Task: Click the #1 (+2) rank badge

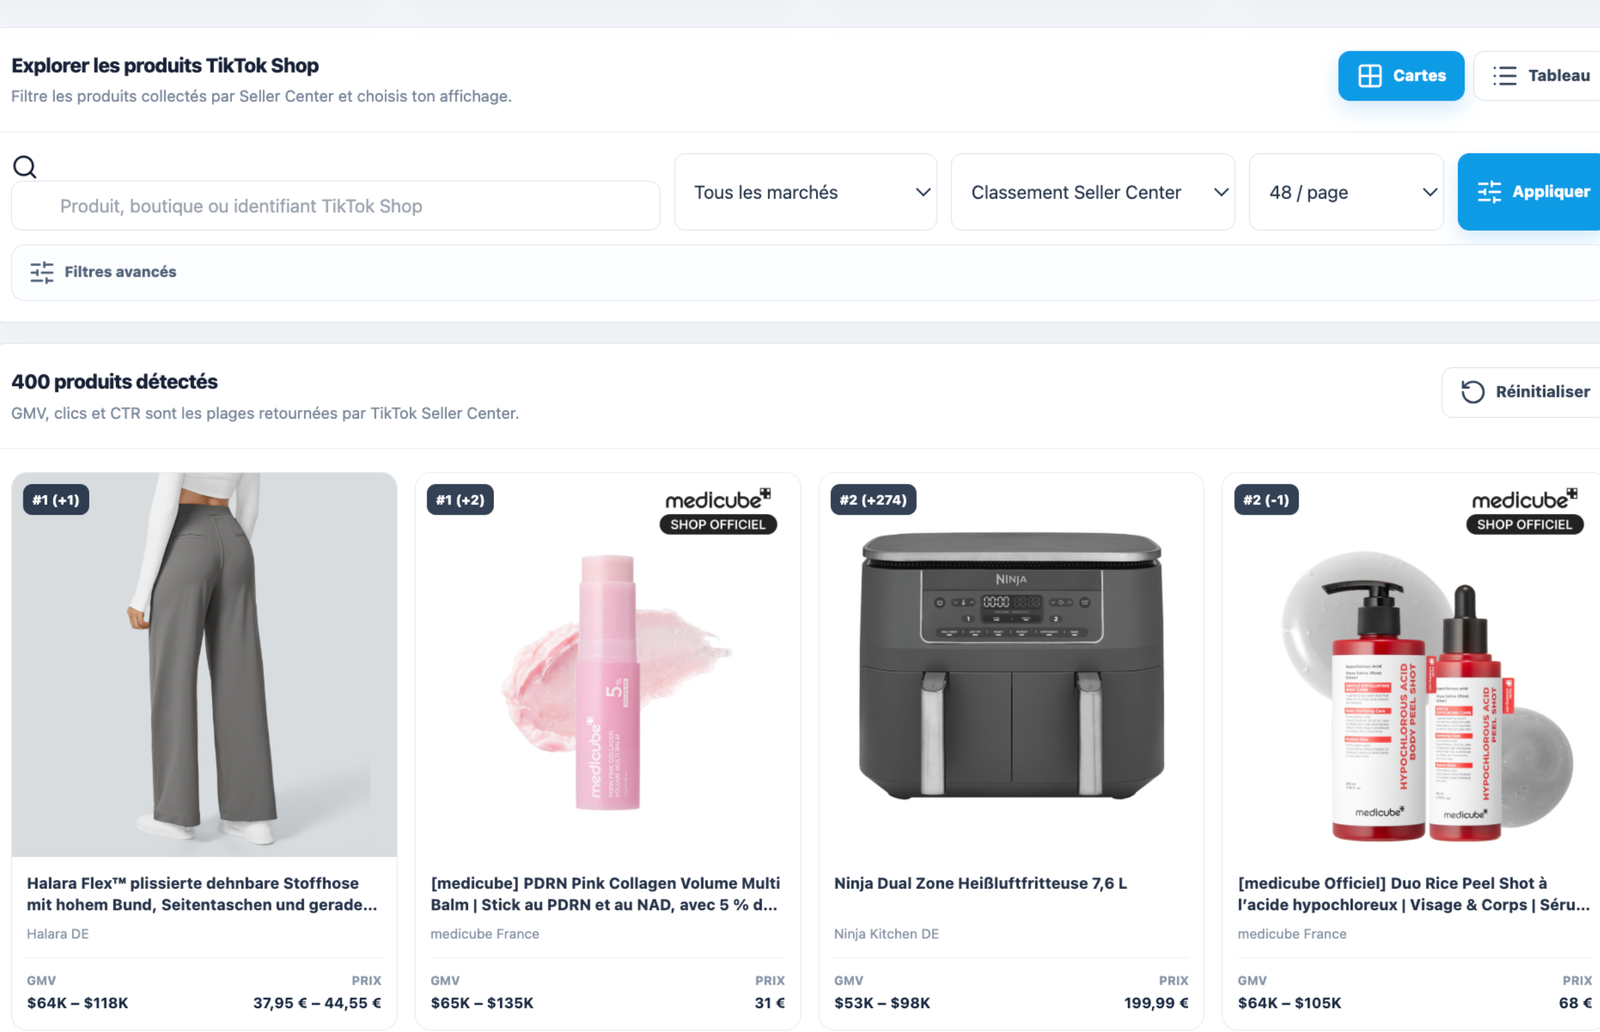Action: coord(460,500)
